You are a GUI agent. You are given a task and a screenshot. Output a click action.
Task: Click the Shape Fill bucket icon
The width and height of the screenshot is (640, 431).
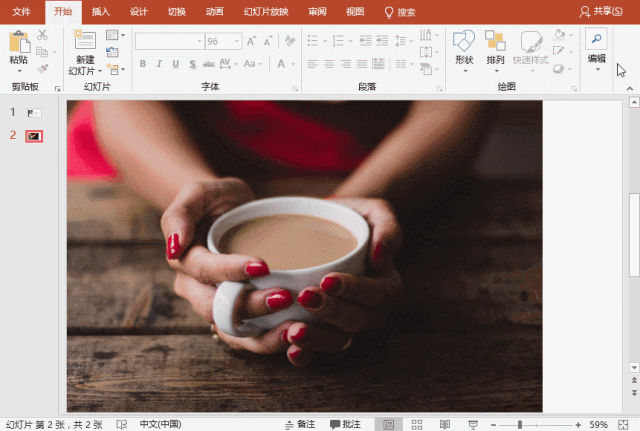tap(559, 35)
